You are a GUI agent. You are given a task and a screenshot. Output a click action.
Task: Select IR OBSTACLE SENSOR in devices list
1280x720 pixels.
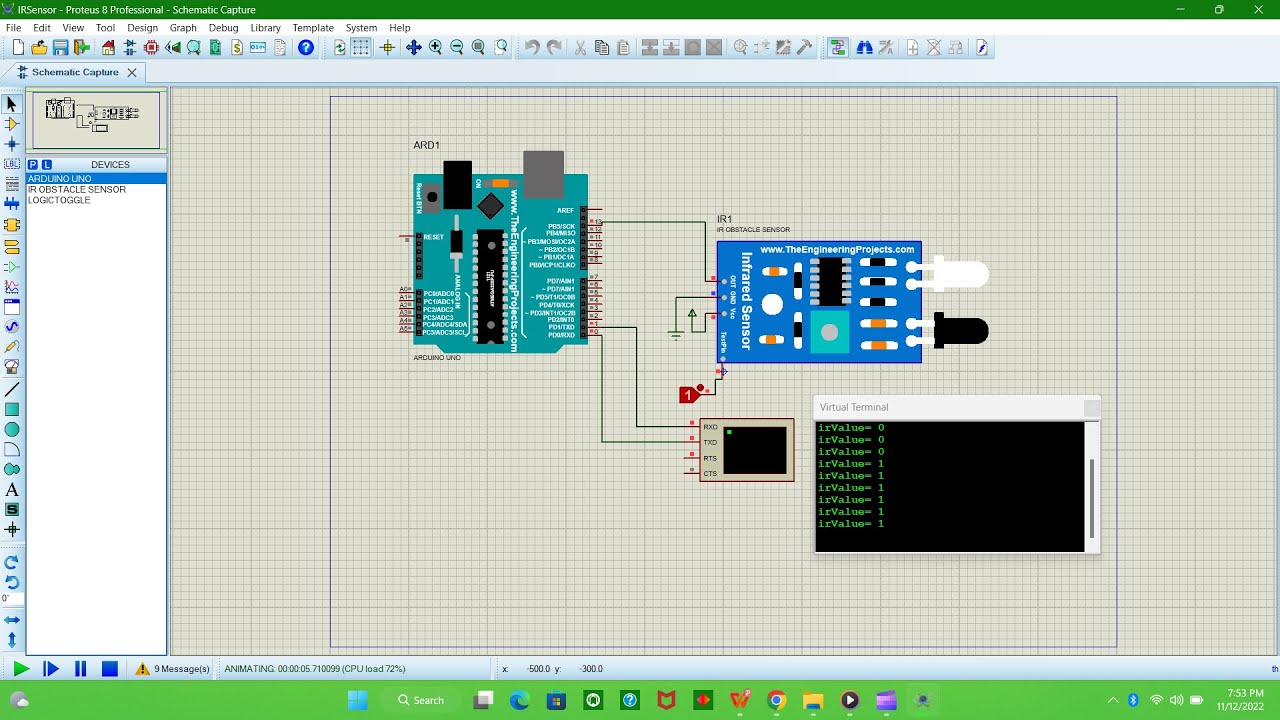click(x=96, y=189)
